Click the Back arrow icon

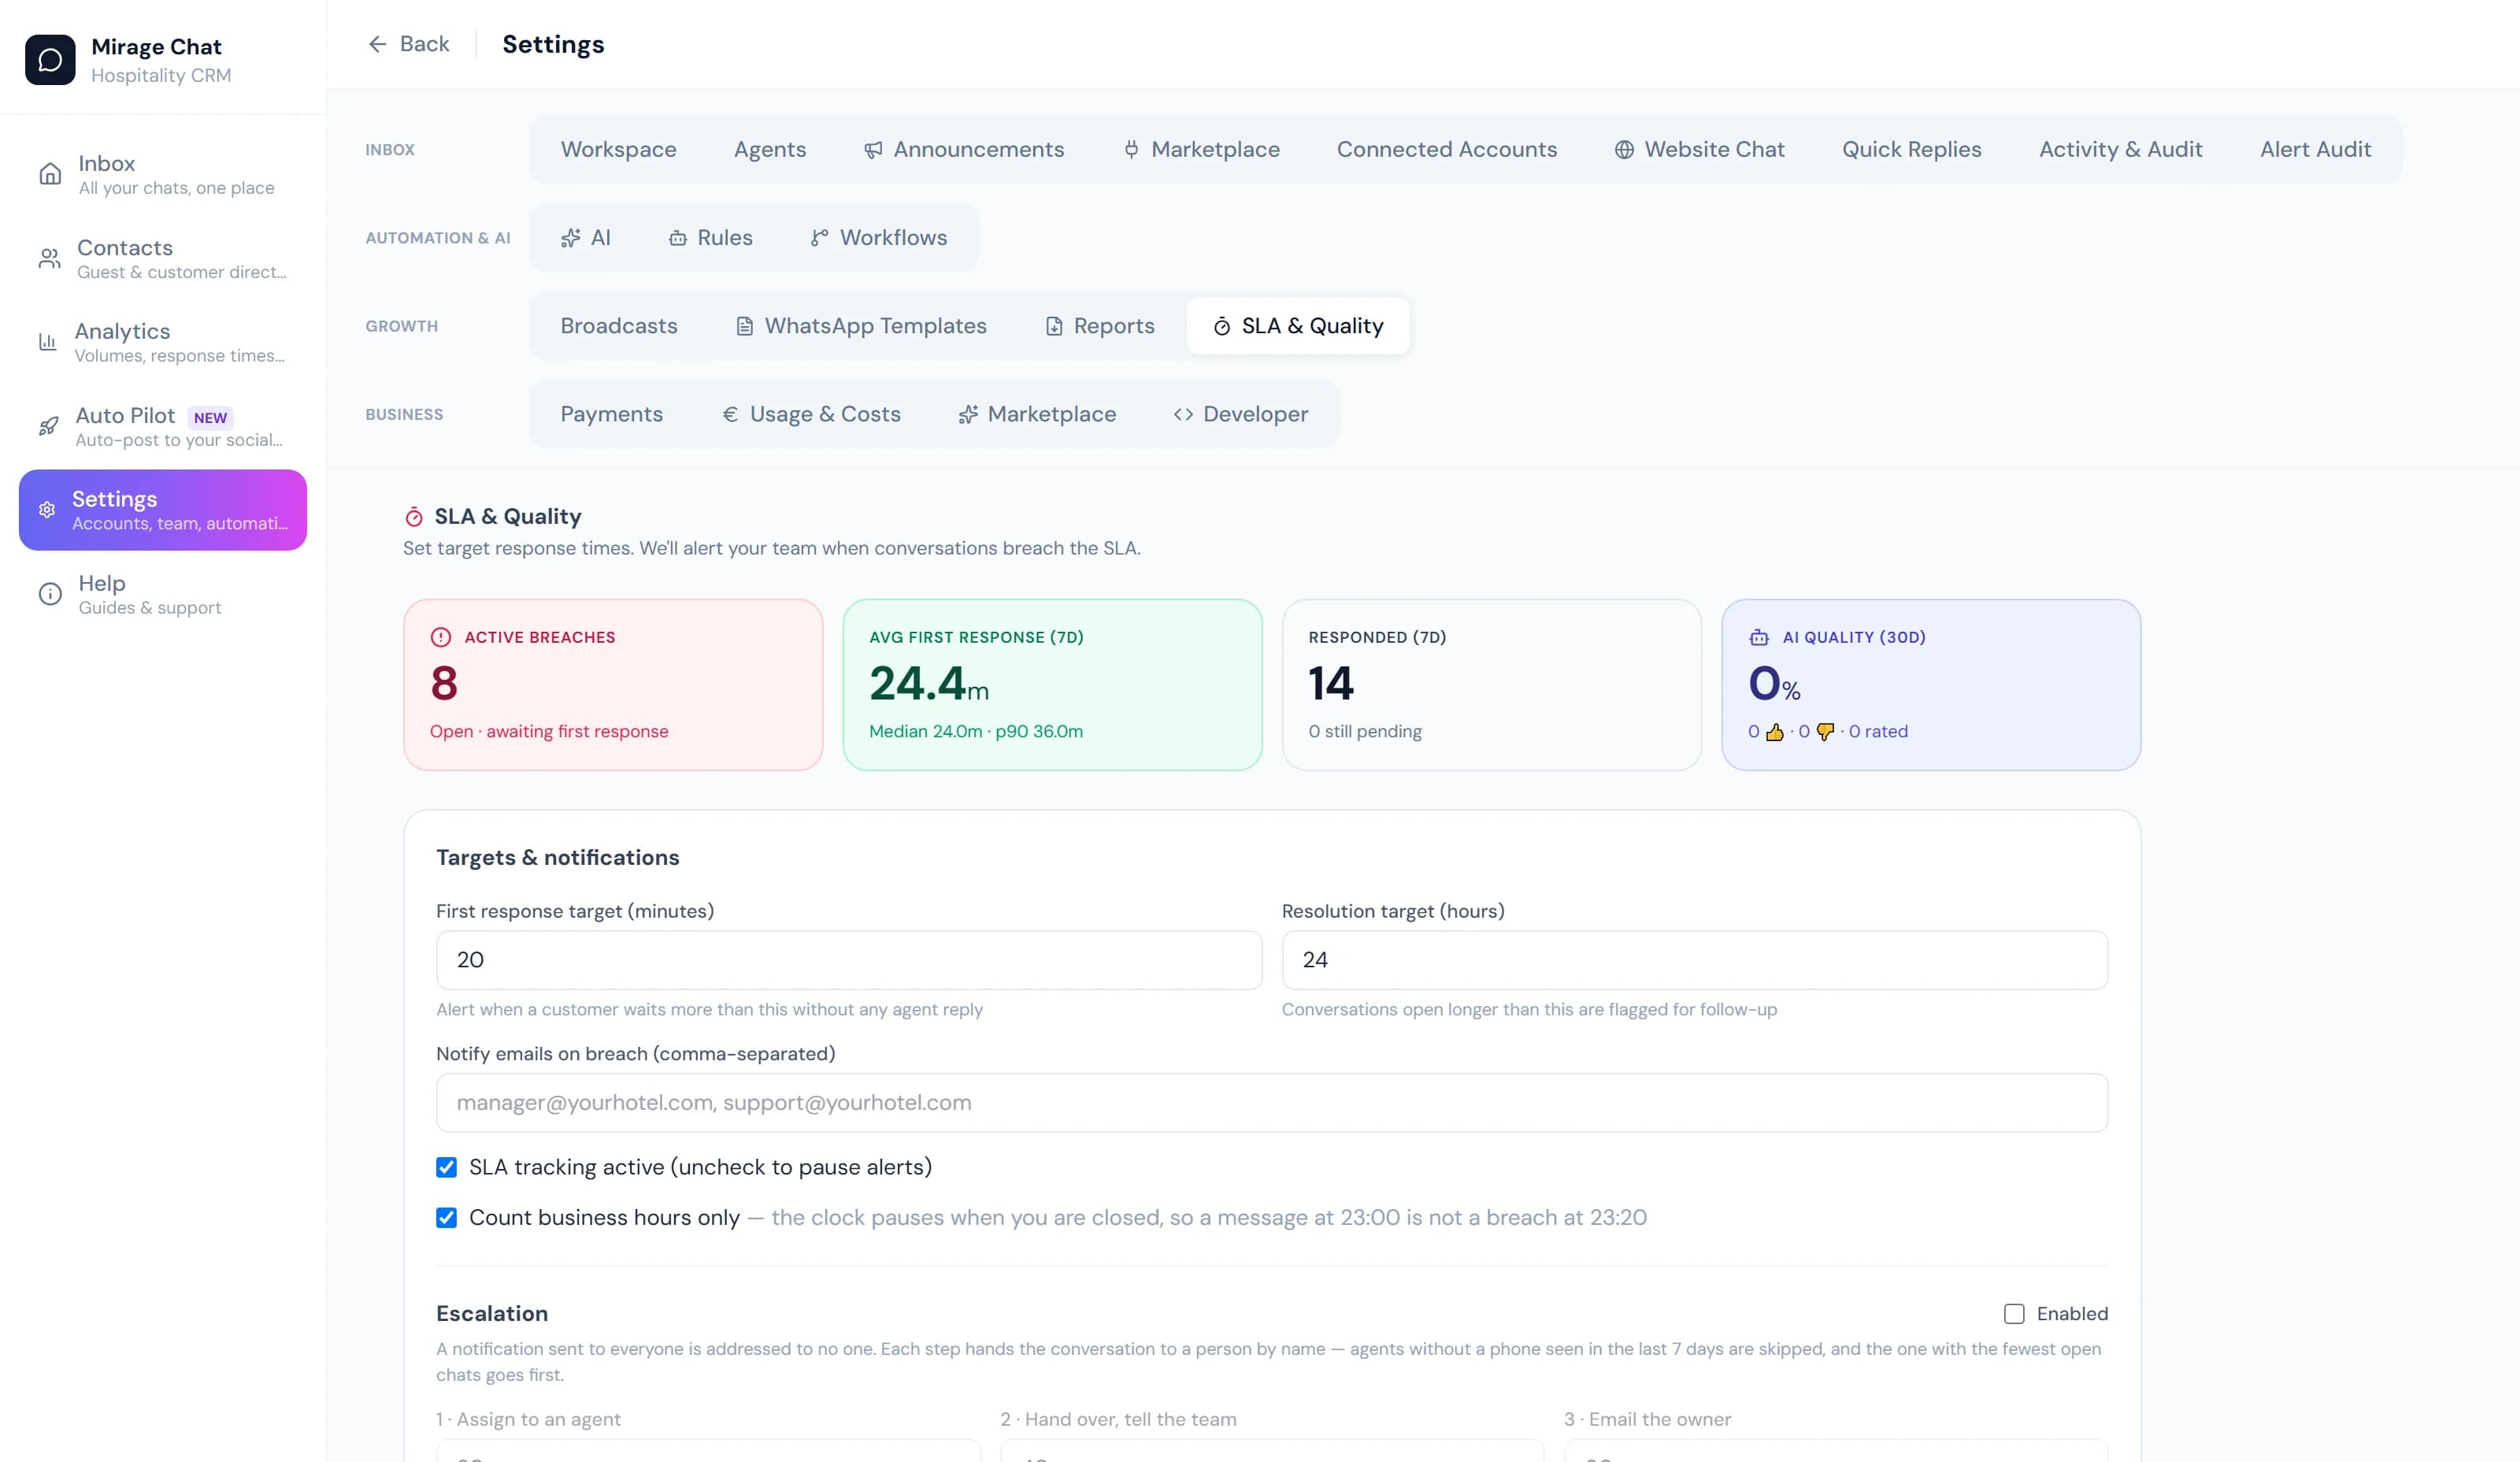(377, 44)
